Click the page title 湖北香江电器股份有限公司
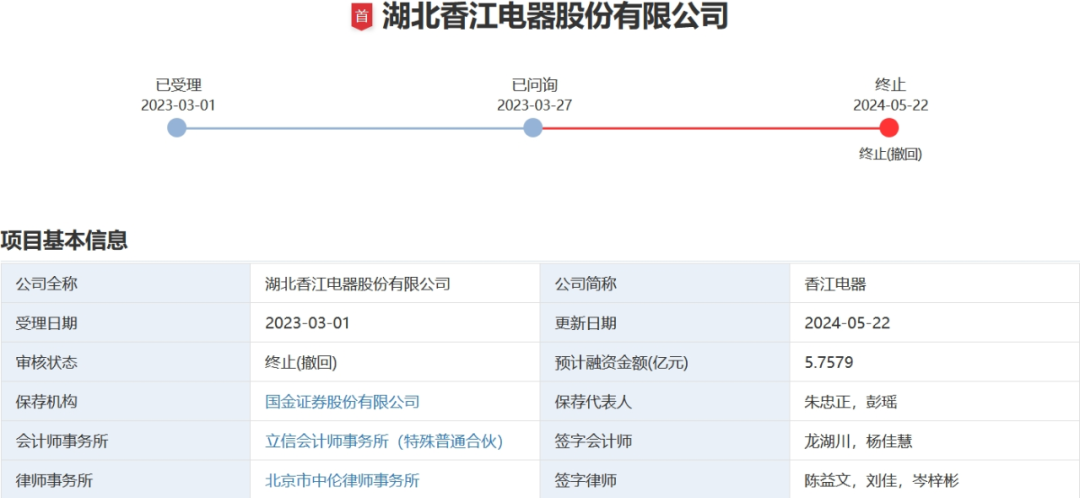This screenshot has height=498, width=1080. 554,17
